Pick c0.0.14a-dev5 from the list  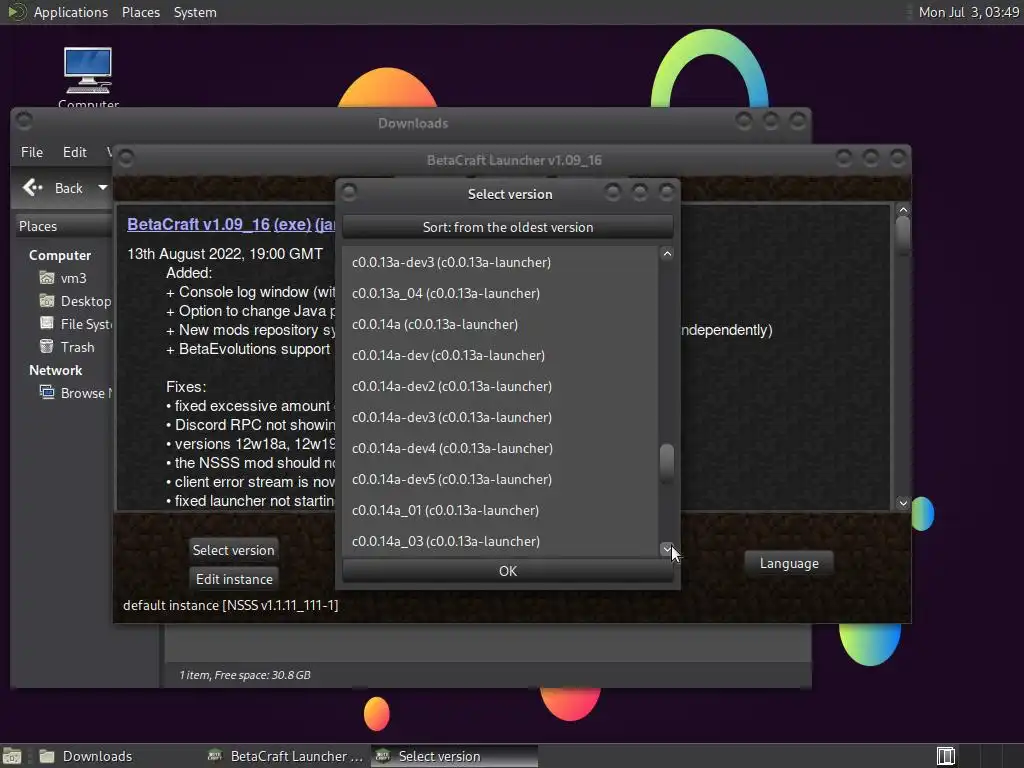click(500, 479)
